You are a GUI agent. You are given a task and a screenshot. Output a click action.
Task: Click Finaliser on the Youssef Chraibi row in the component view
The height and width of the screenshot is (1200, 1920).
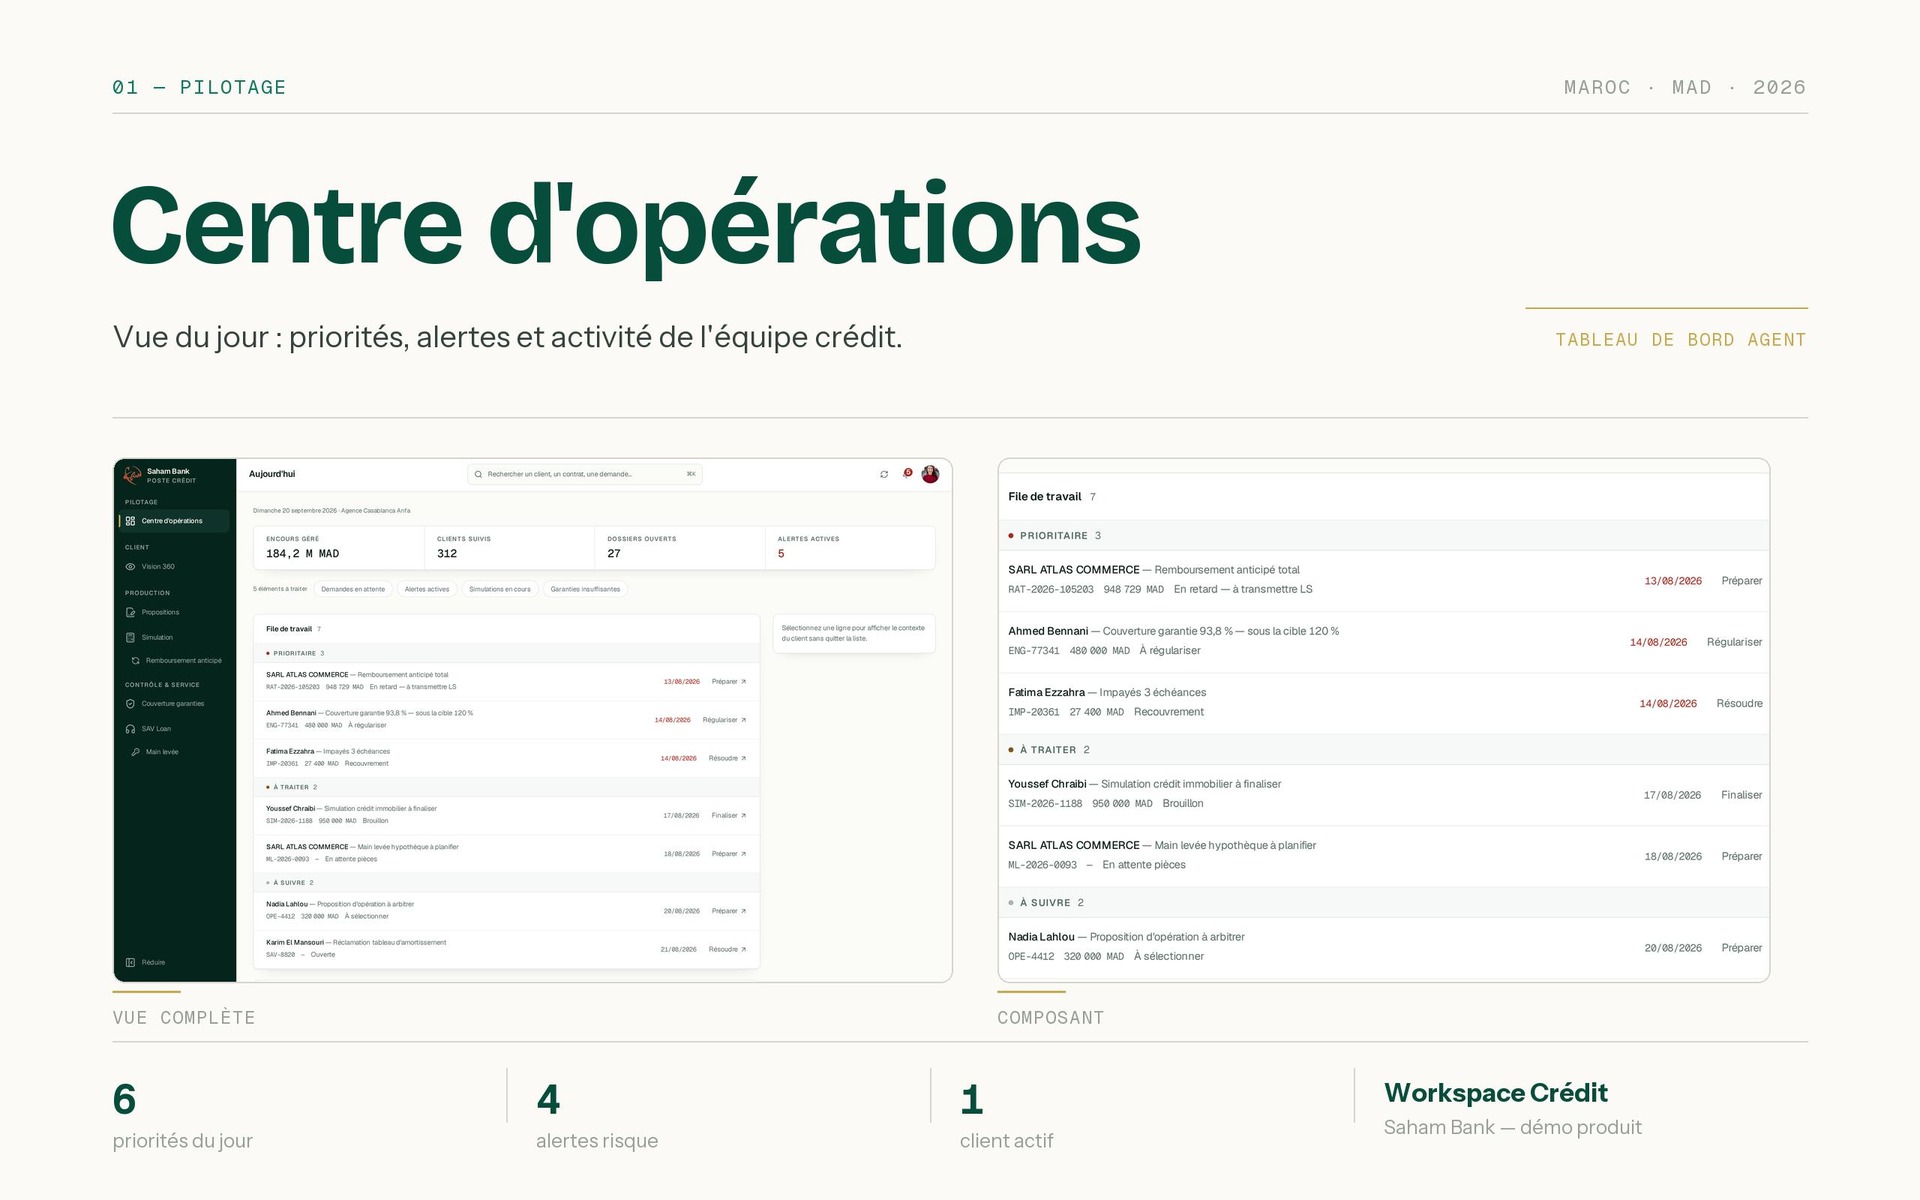click(1742, 795)
